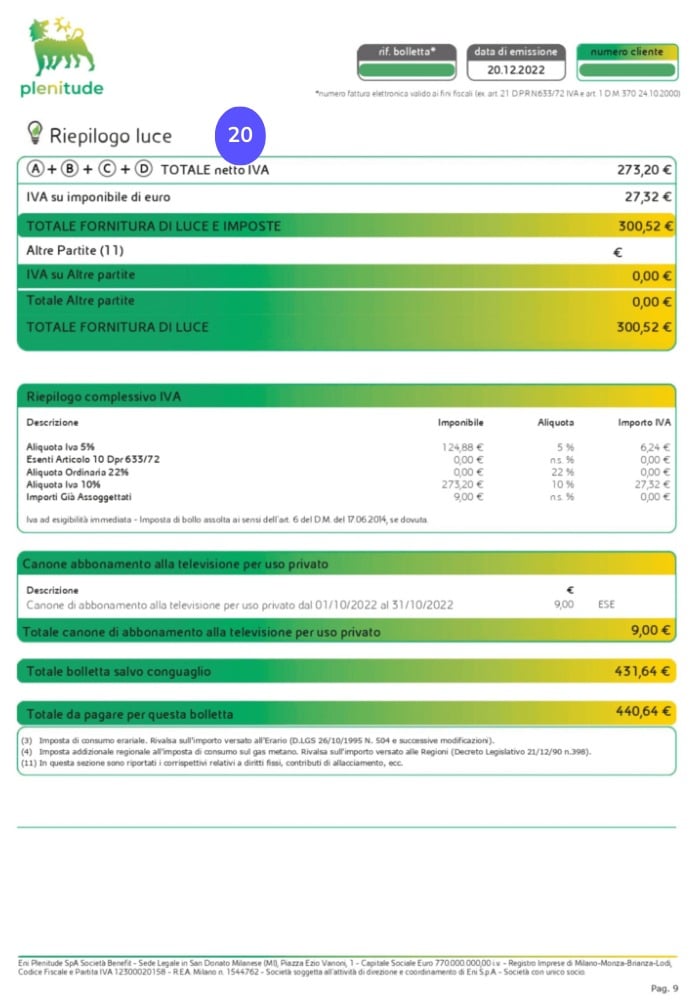The image size is (700, 1000).
Task: Click the circled letter A symbol
Action: click(x=36, y=170)
